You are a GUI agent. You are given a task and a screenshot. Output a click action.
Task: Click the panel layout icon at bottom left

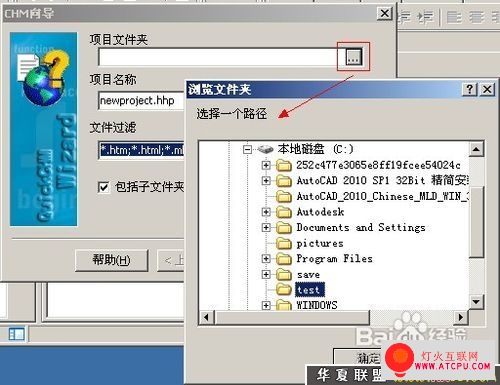[17, 334]
